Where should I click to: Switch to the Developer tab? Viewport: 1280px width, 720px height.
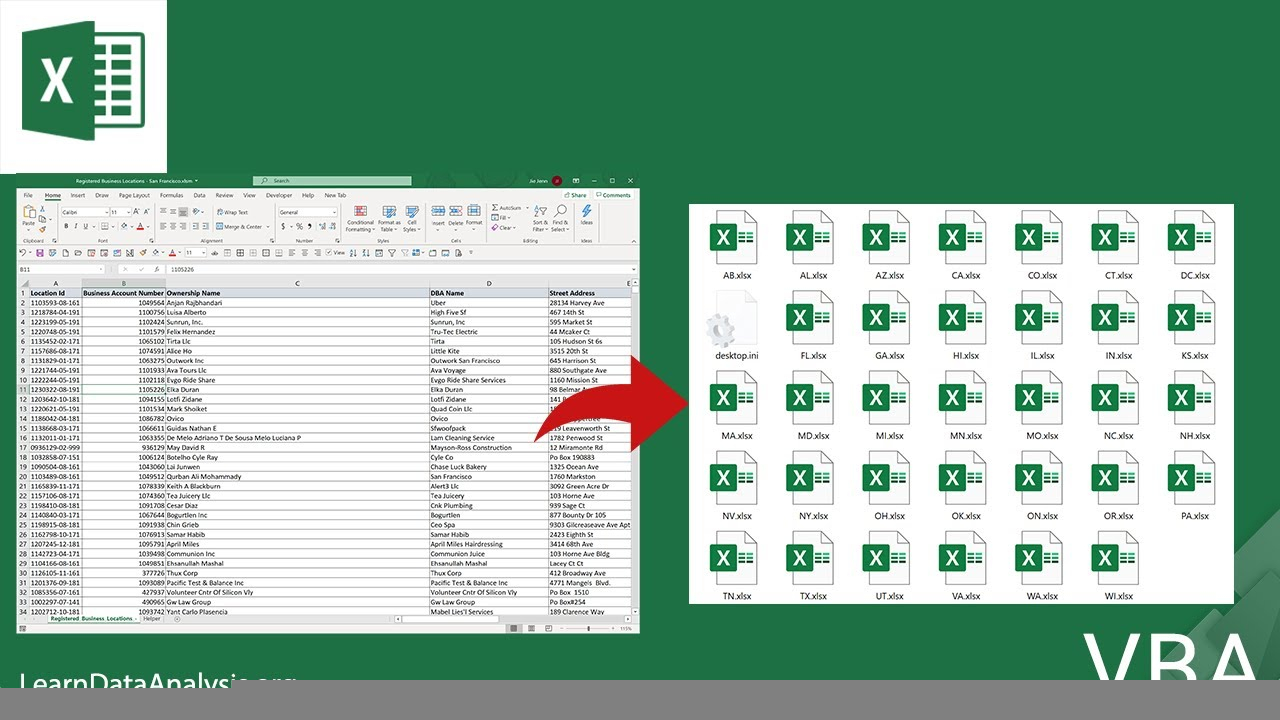coord(279,195)
